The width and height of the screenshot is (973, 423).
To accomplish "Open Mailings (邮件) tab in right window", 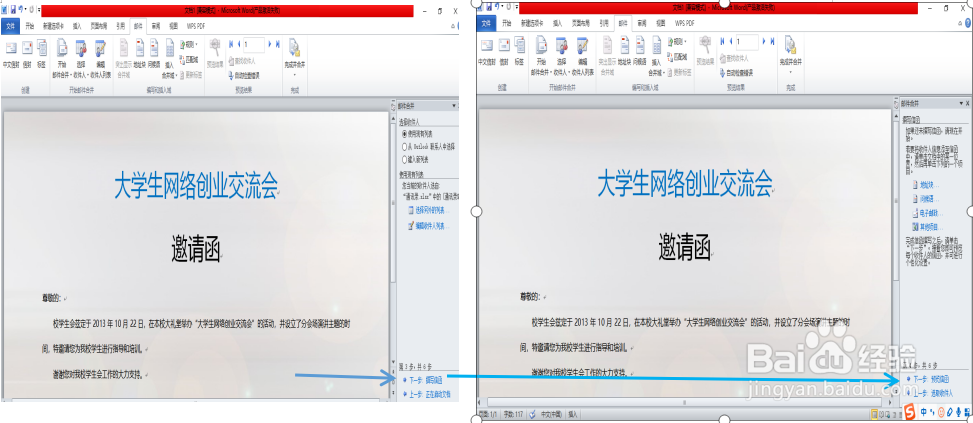I will coord(622,23).
